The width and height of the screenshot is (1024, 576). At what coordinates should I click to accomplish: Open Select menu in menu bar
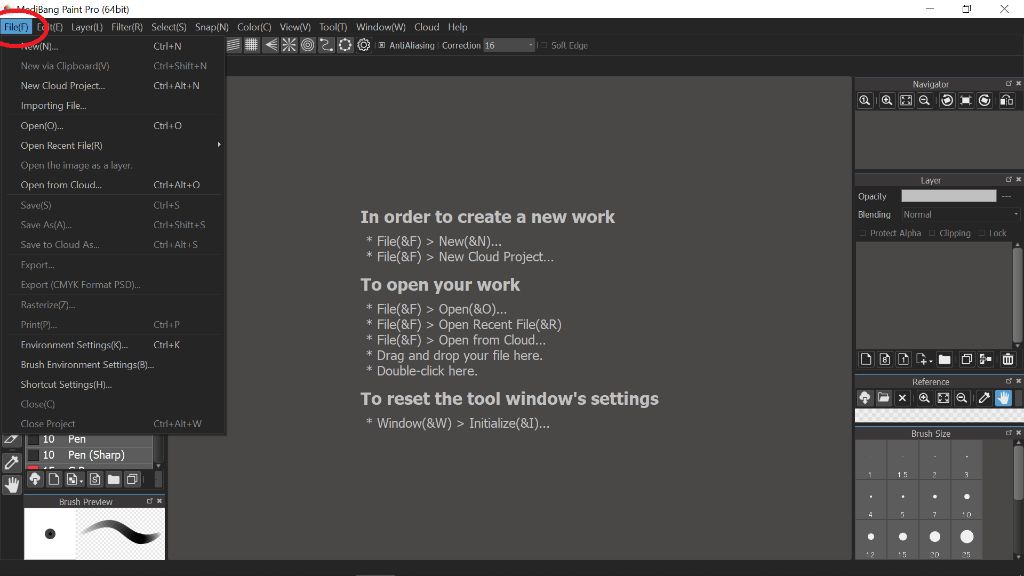168,27
